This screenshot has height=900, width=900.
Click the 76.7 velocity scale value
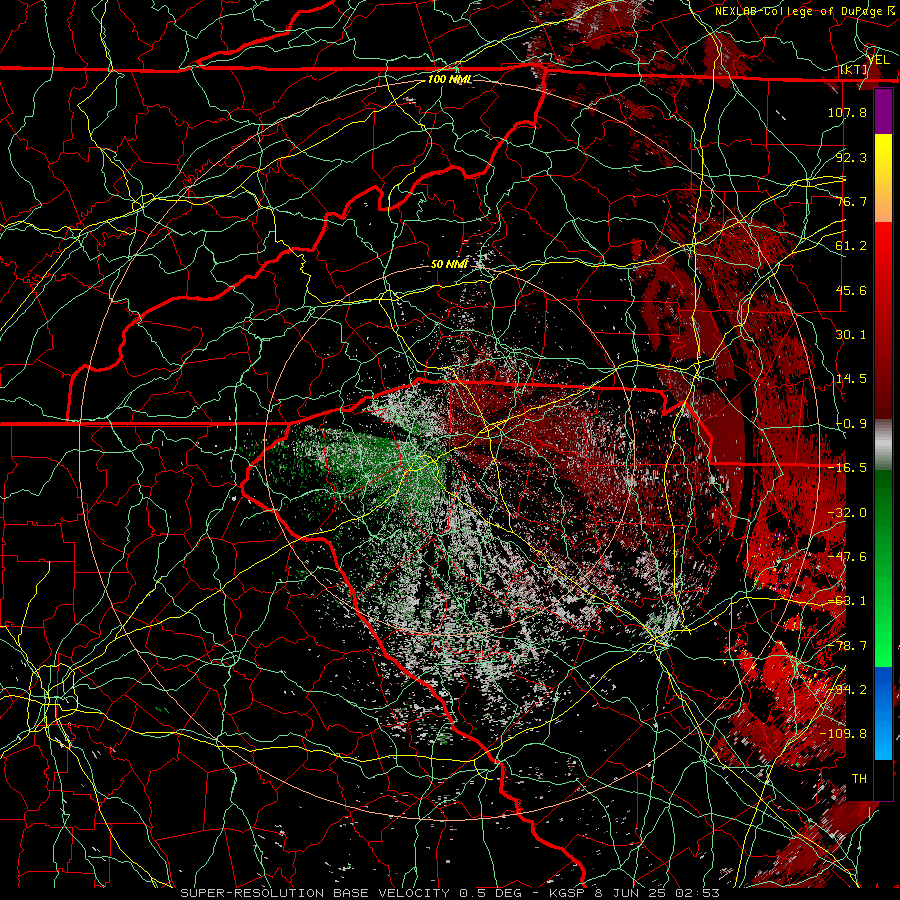tap(851, 201)
